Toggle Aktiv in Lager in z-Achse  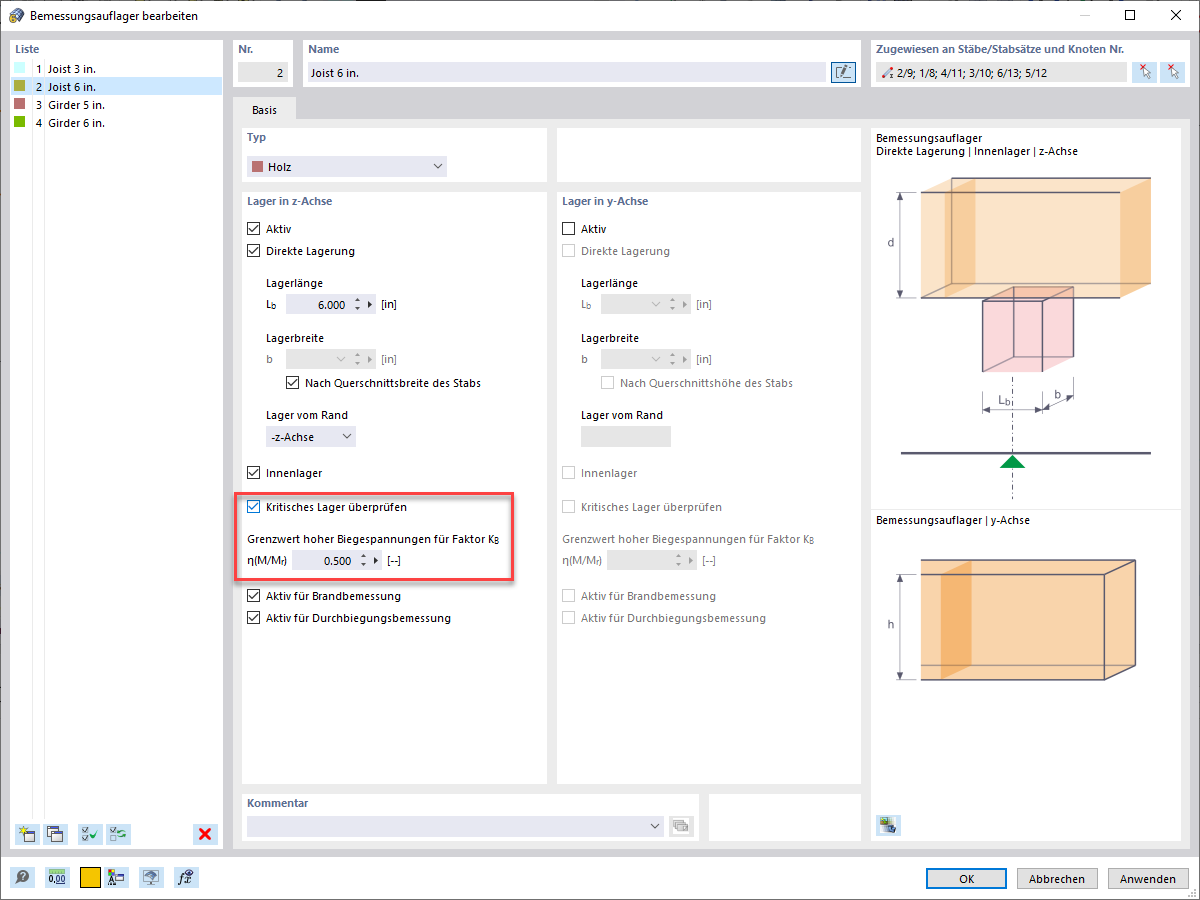click(253, 229)
